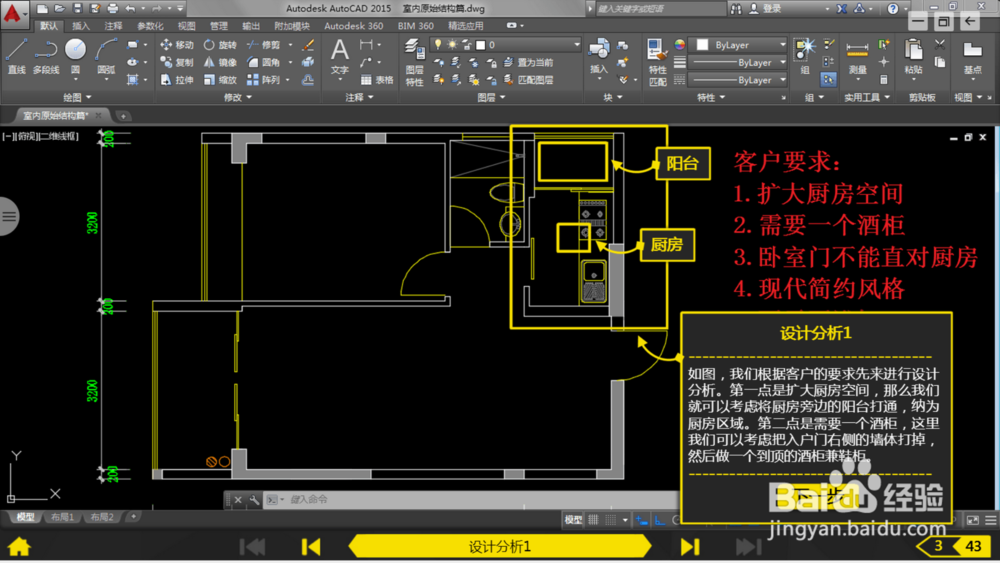Viewport: 1000px width, 563px height.
Task: Toggle layer on/off lightbulb icon
Action: point(438,44)
